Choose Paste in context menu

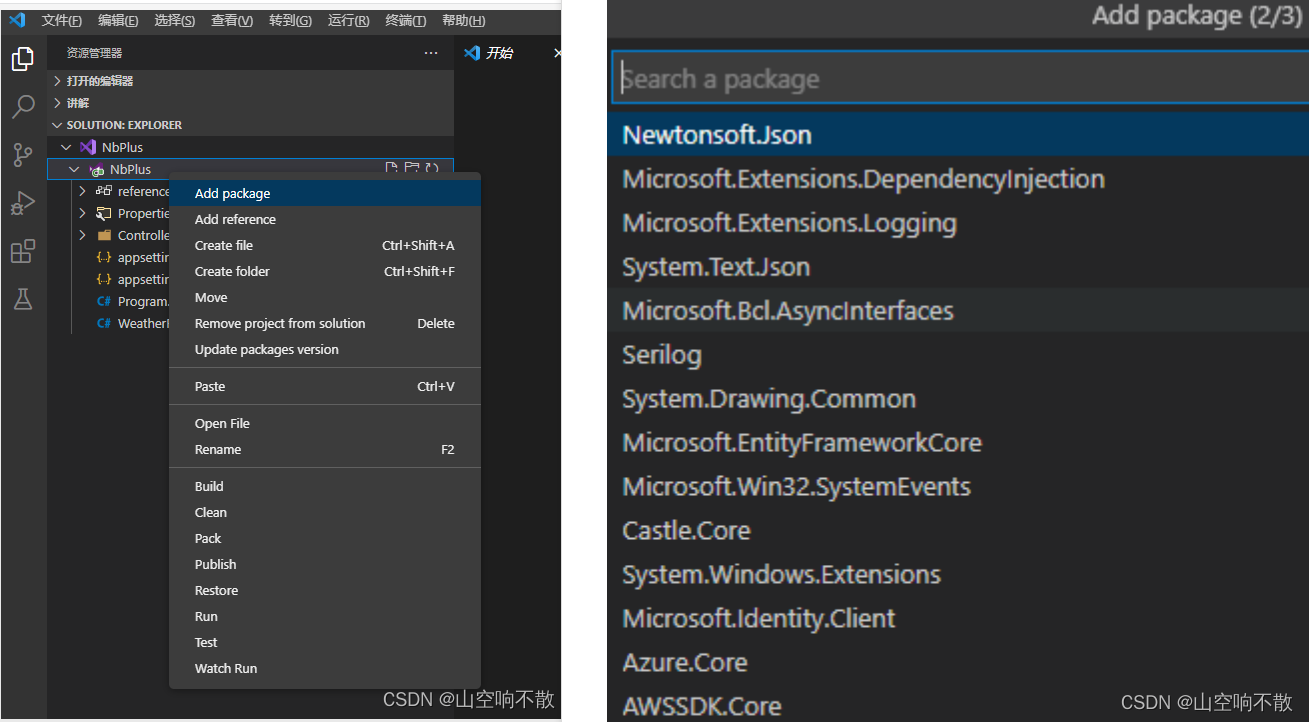[x=325, y=386]
